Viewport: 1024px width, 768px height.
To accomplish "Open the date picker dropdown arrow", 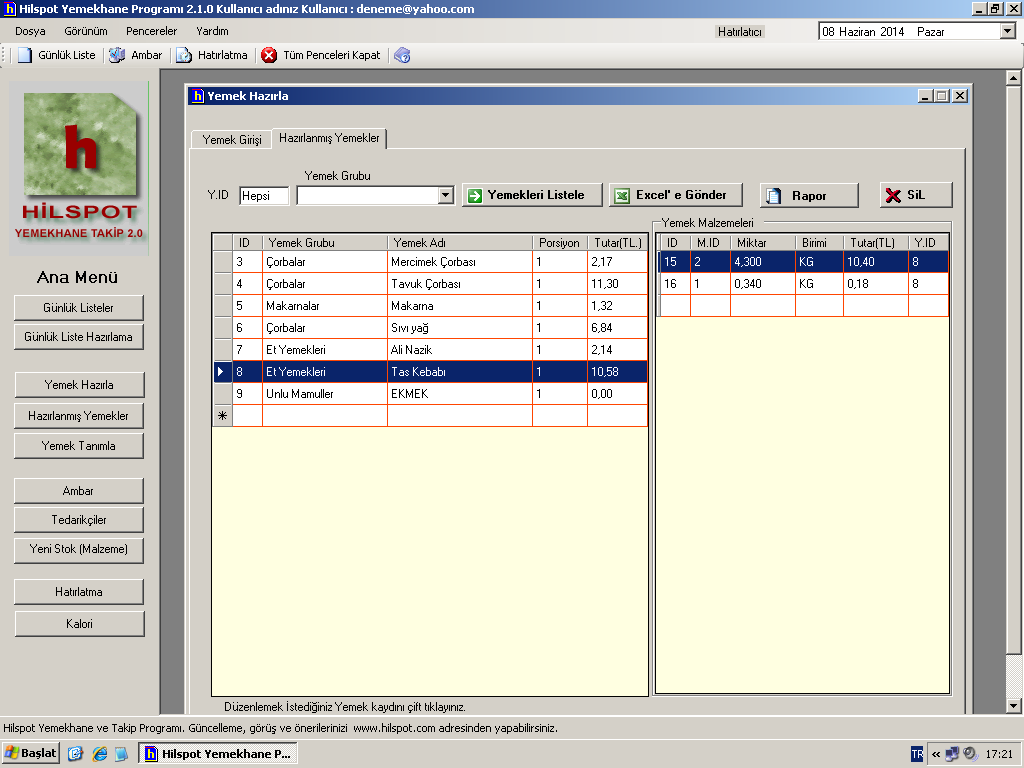I will (x=1007, y=31).
